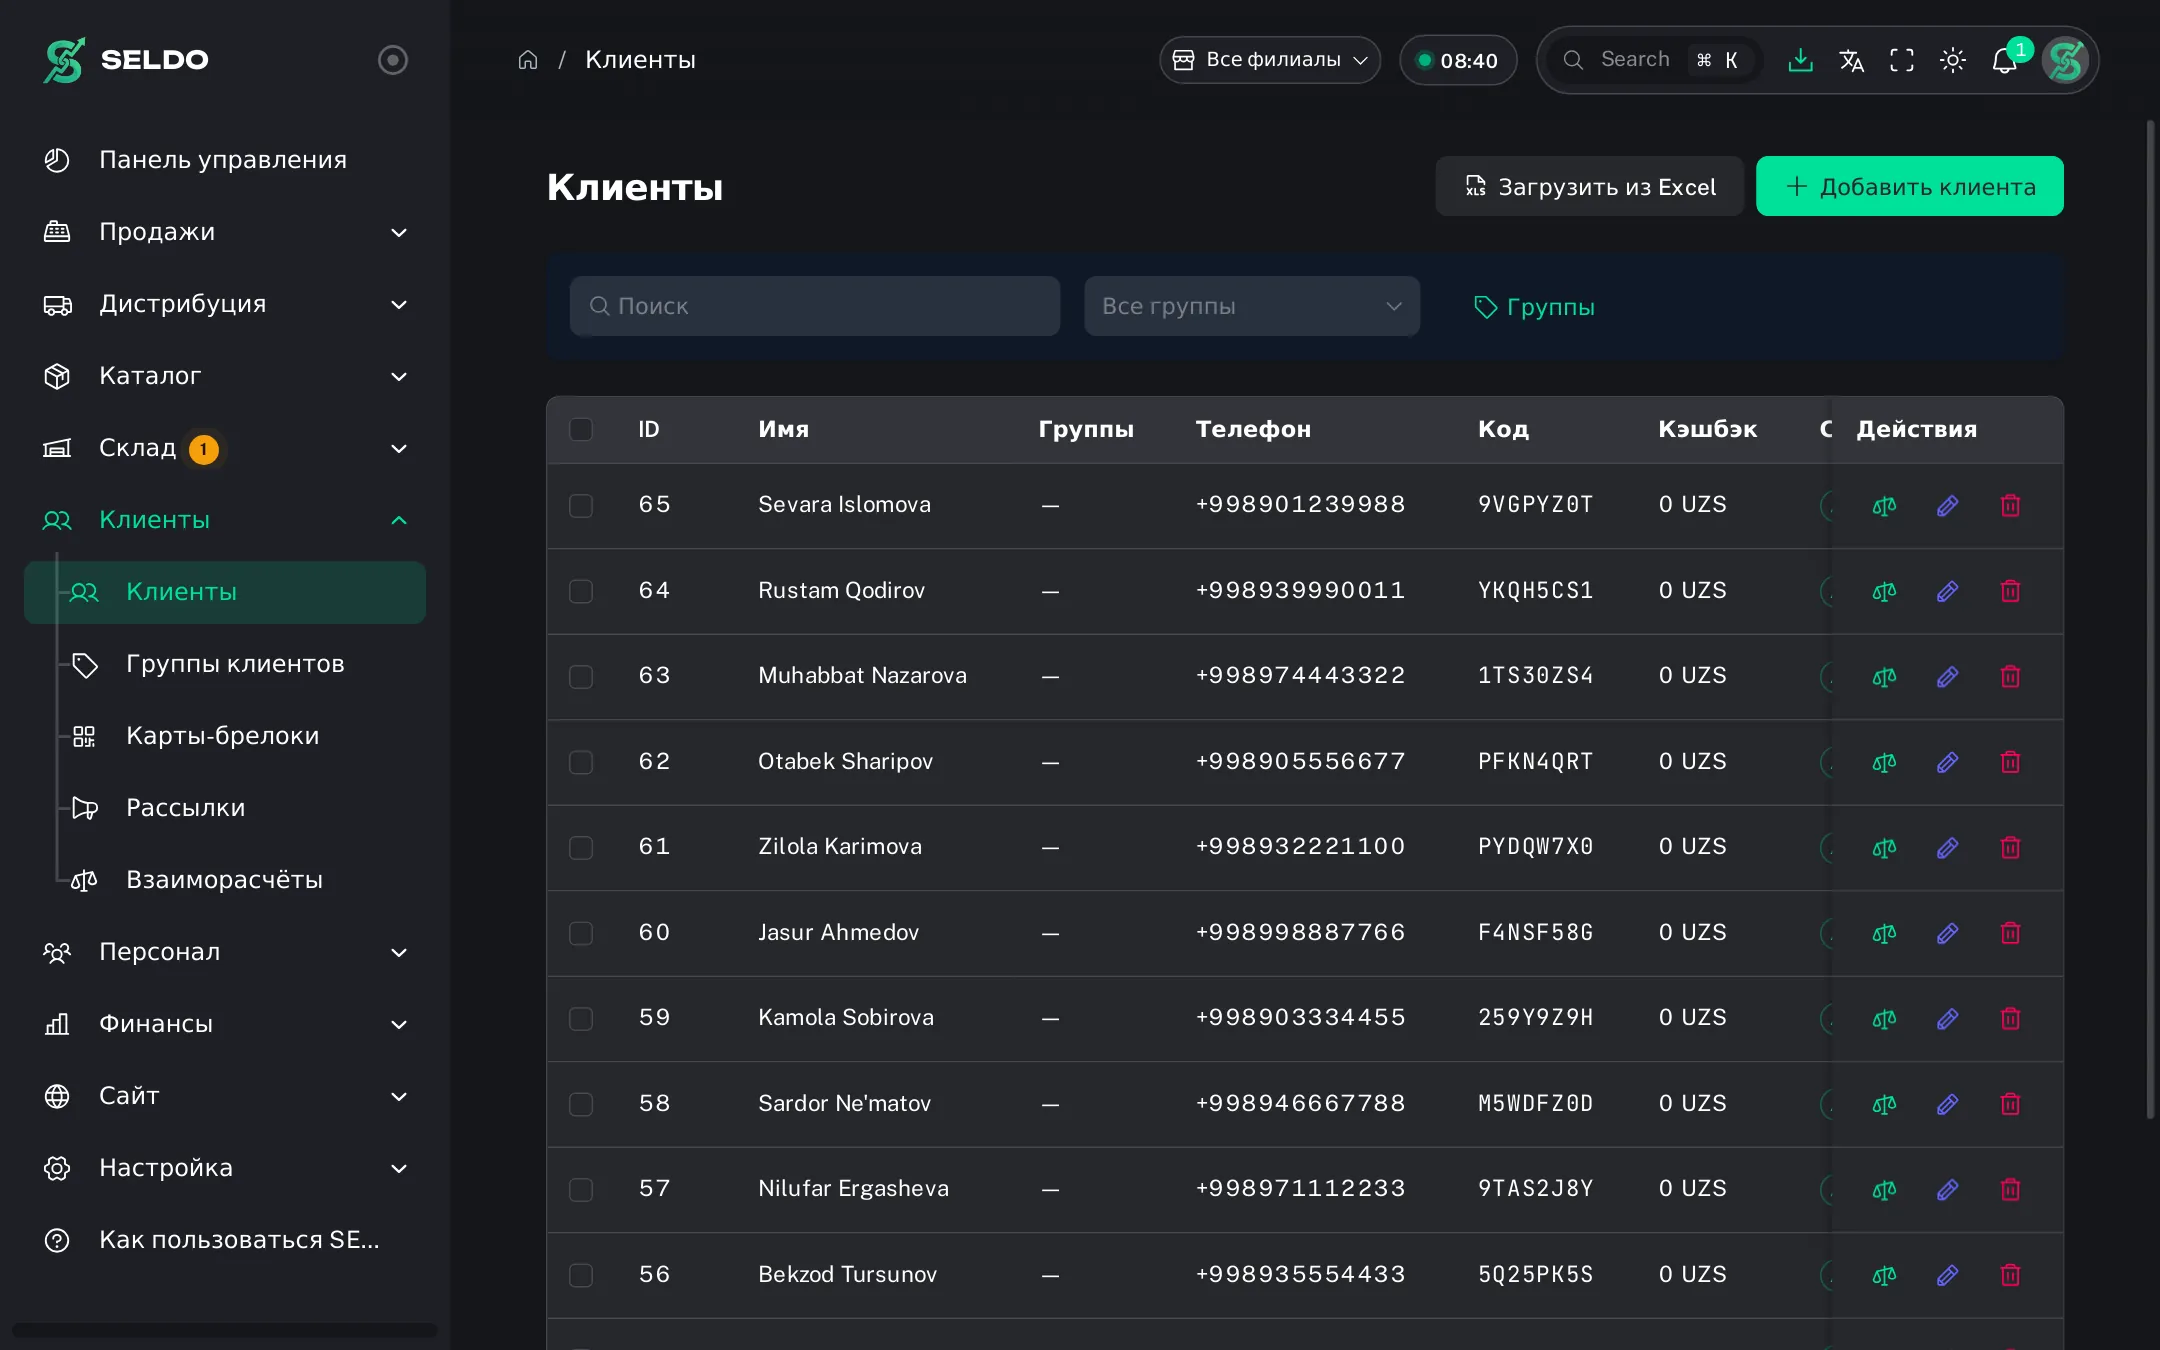
Task: Delete client Muhabbat Nazarova with trash icon
Action: pos(2010,677)
